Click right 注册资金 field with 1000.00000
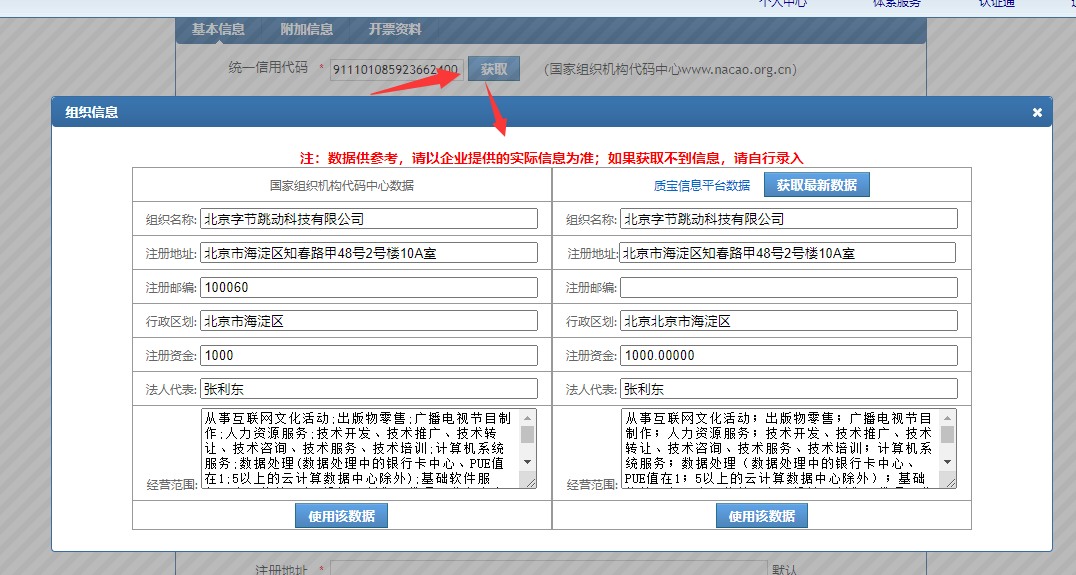The image size is (1076, 575). point(789,355)
